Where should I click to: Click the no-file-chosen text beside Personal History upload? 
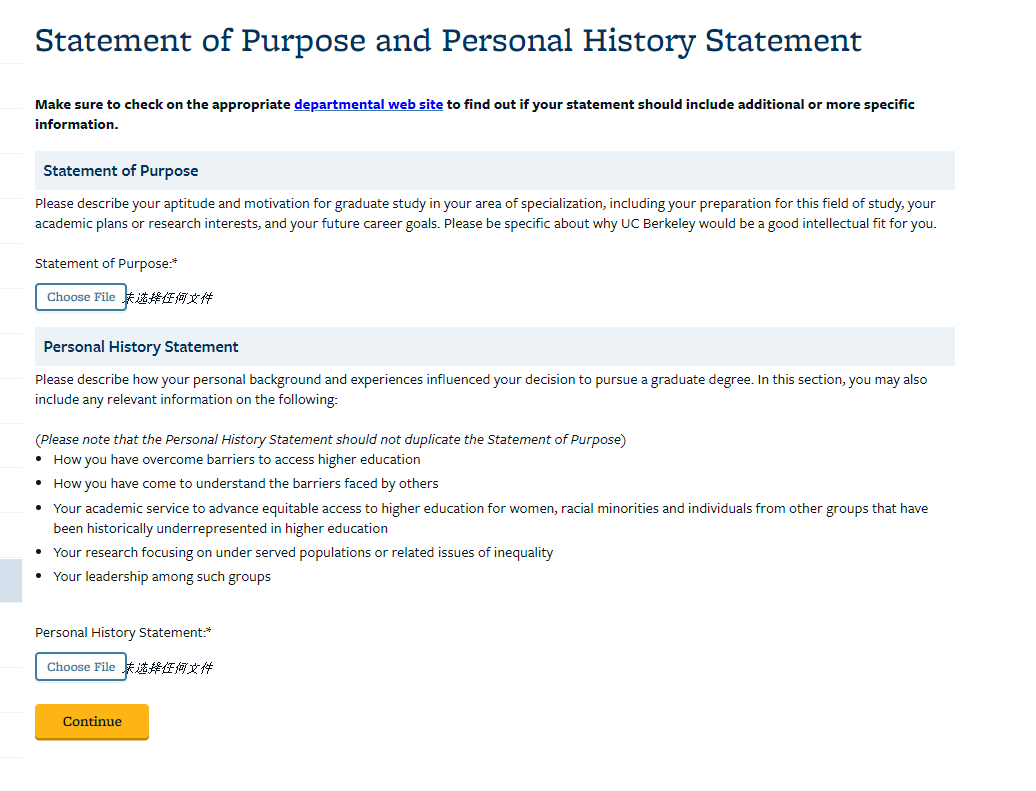click(169, 668)
